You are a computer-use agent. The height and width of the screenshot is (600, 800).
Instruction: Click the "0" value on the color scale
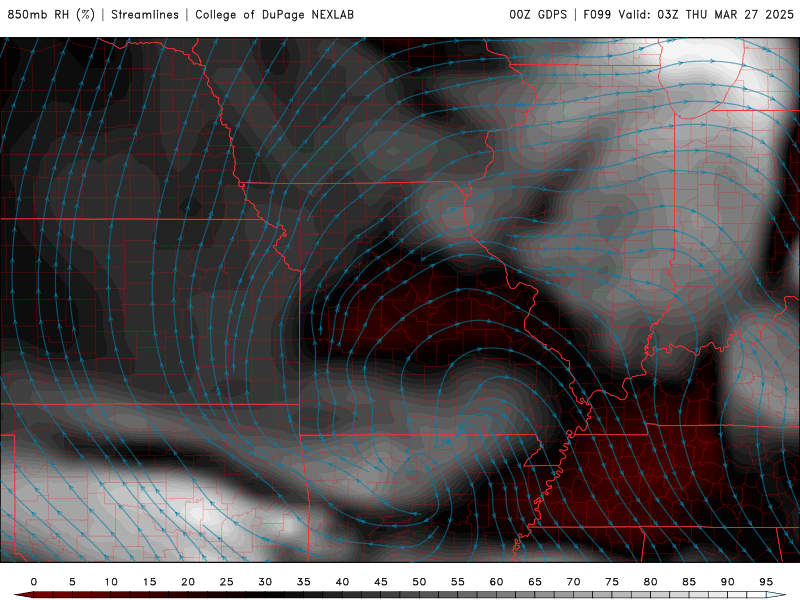pos(34,582)
